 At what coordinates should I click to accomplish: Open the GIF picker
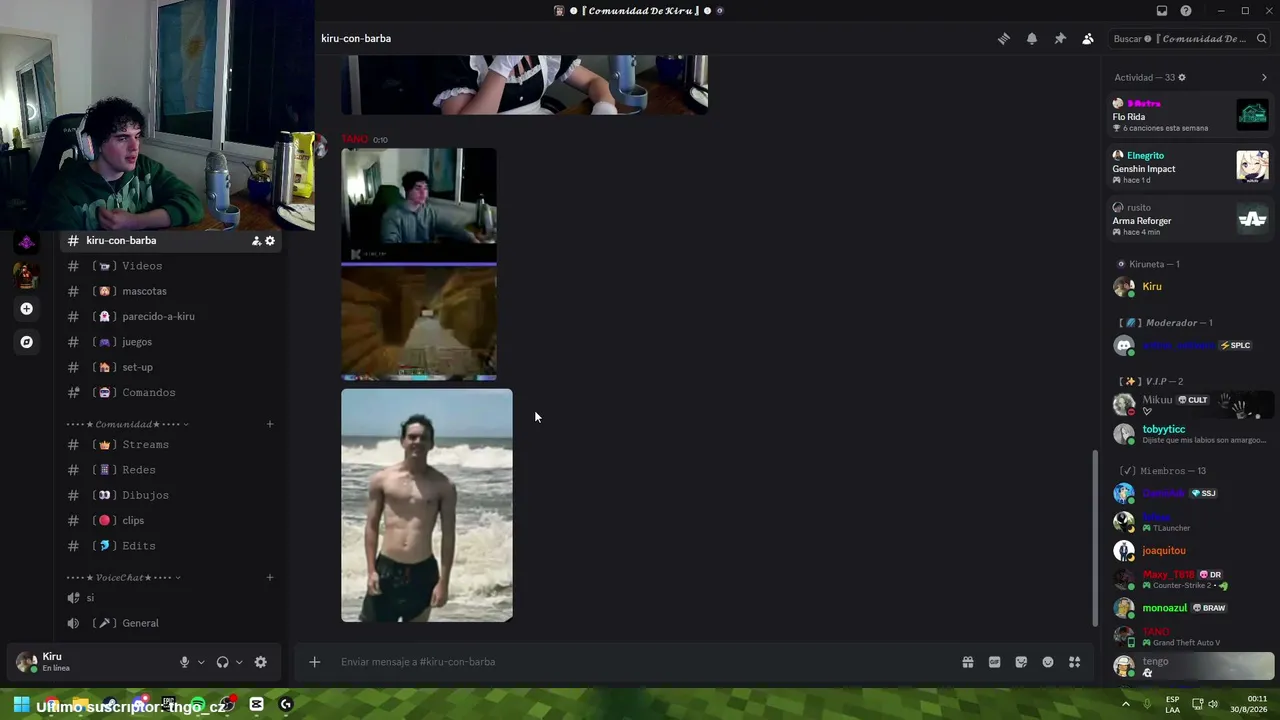[x=994, y=662]
